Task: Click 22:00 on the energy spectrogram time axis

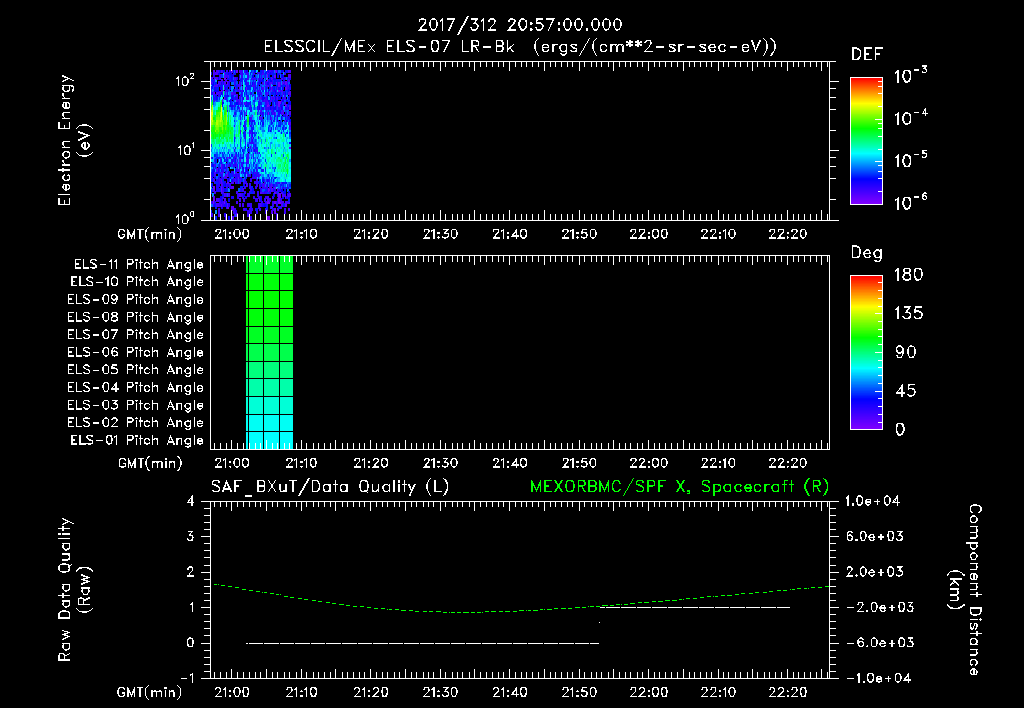Action: pos(648,234)
